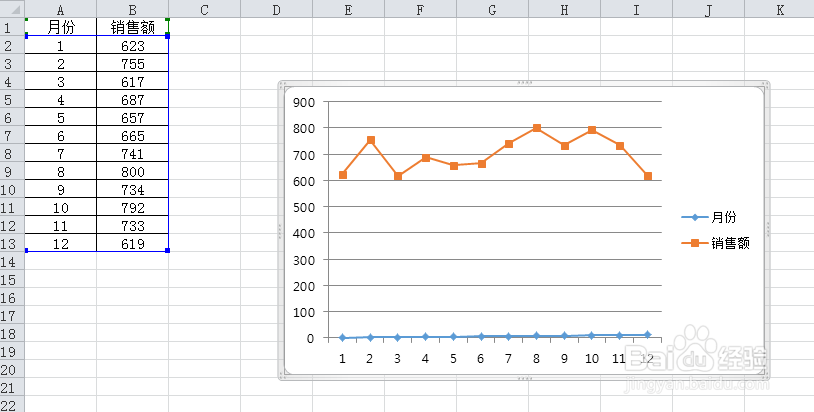Click cell B13 with value 619
The height and width of the screenshot is (412, 814).
(132, 243)
